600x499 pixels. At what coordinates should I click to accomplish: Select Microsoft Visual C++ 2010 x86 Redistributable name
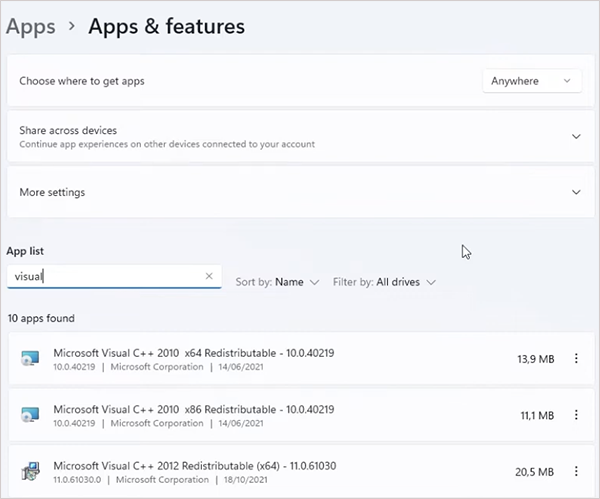coord(194,409)
